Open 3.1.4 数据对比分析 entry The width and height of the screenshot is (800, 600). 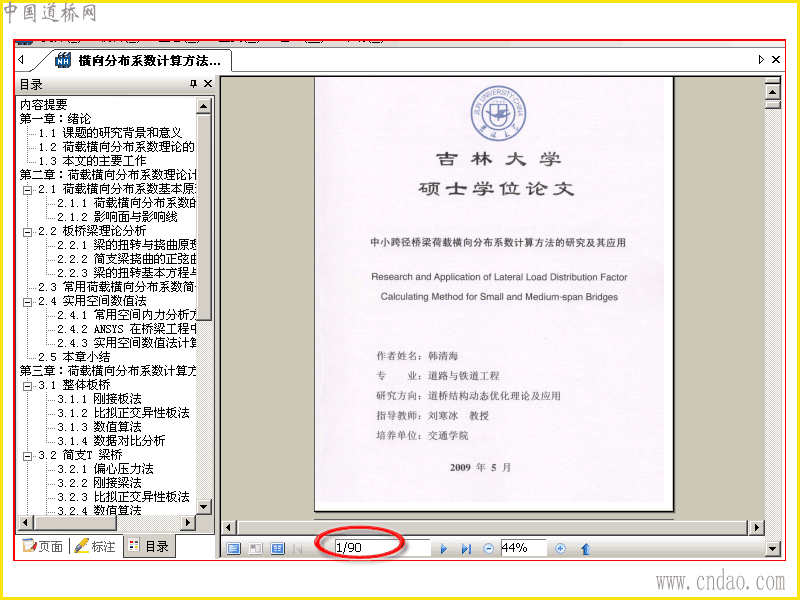pos(111,440)
